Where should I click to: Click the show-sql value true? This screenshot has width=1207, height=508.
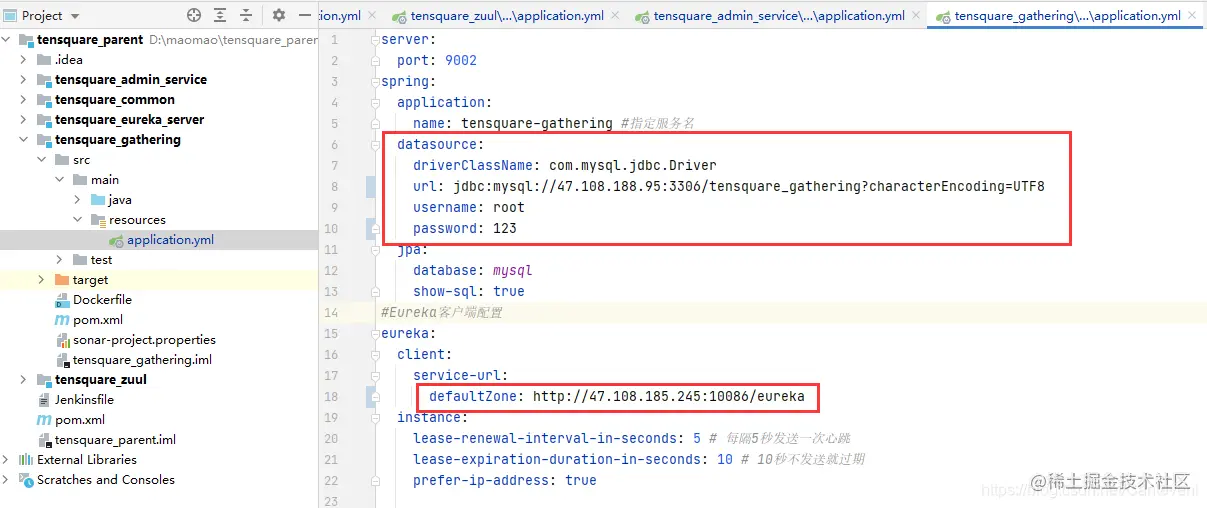[509, 291]
